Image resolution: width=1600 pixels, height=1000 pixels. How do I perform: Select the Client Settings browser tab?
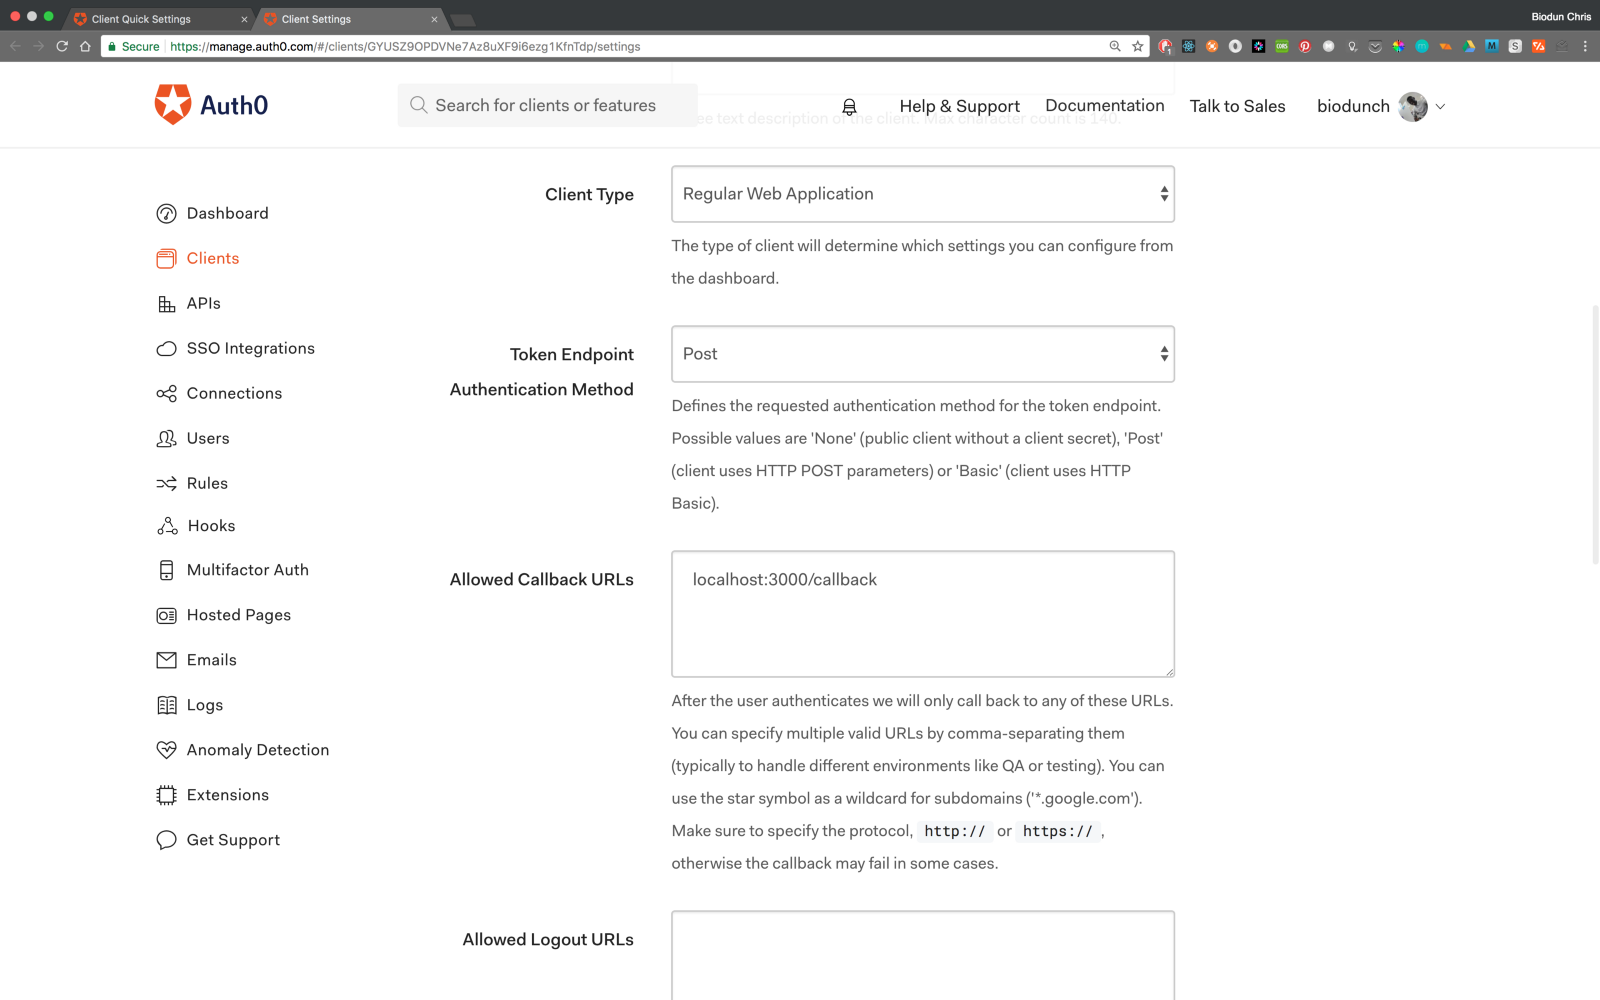point(351,19)
